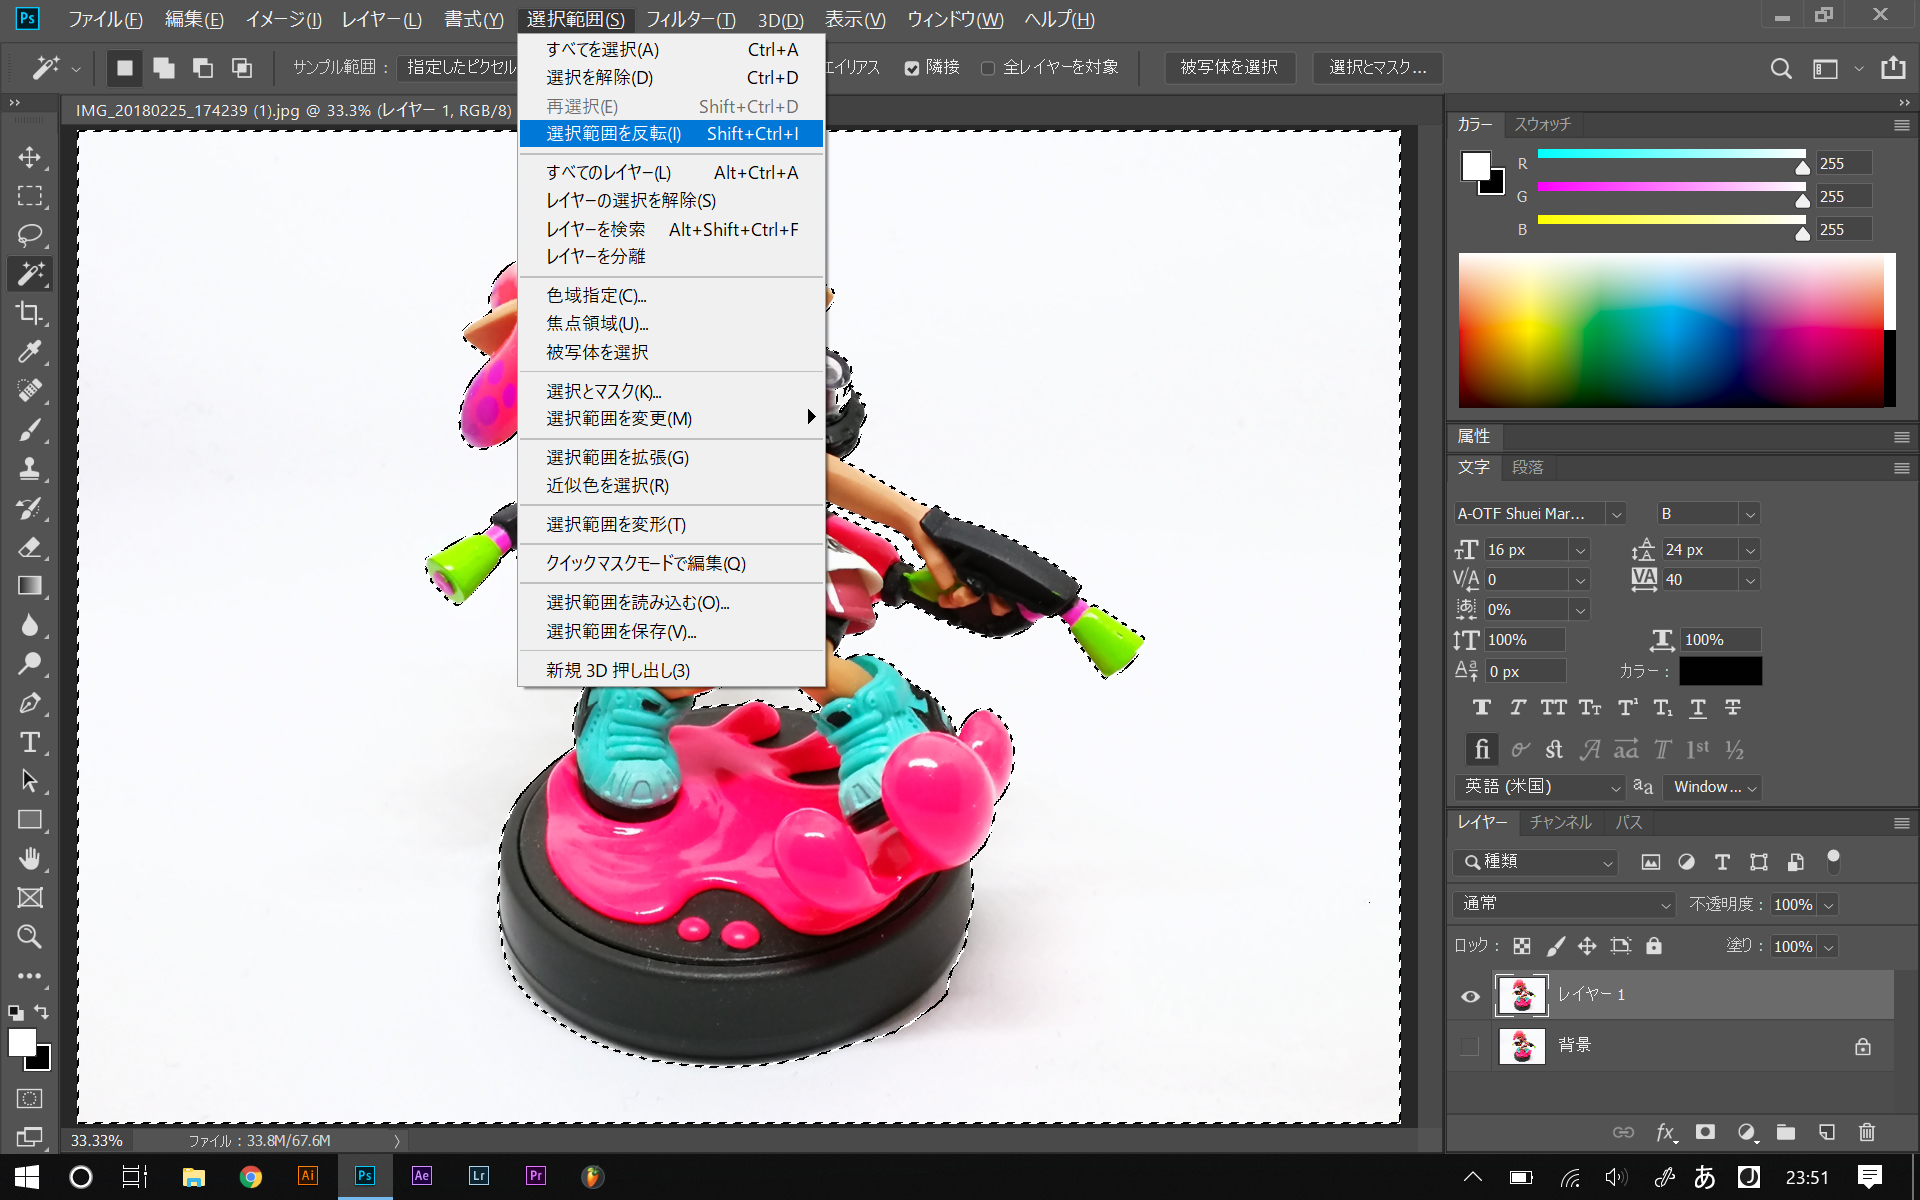
Task: Choose 選択範囲を反転(I) from the menu
Action: coord(671,134)
